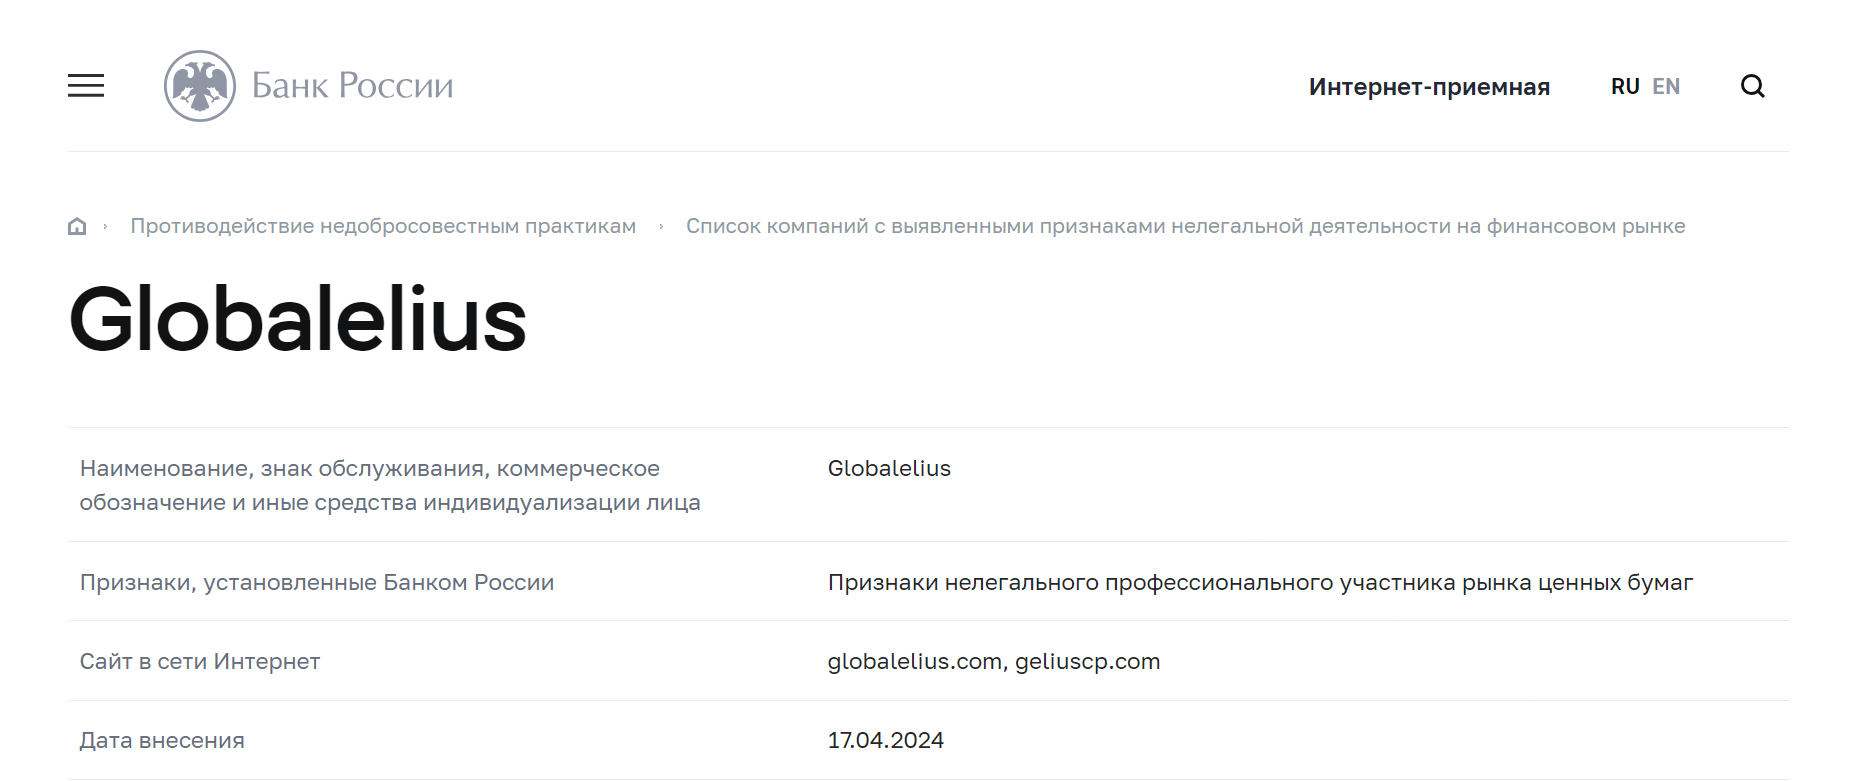The width and height of the screenshot is (1854, 781).
Task: Click the Сайт в сети Интернет label
Action: coord(200,661)
